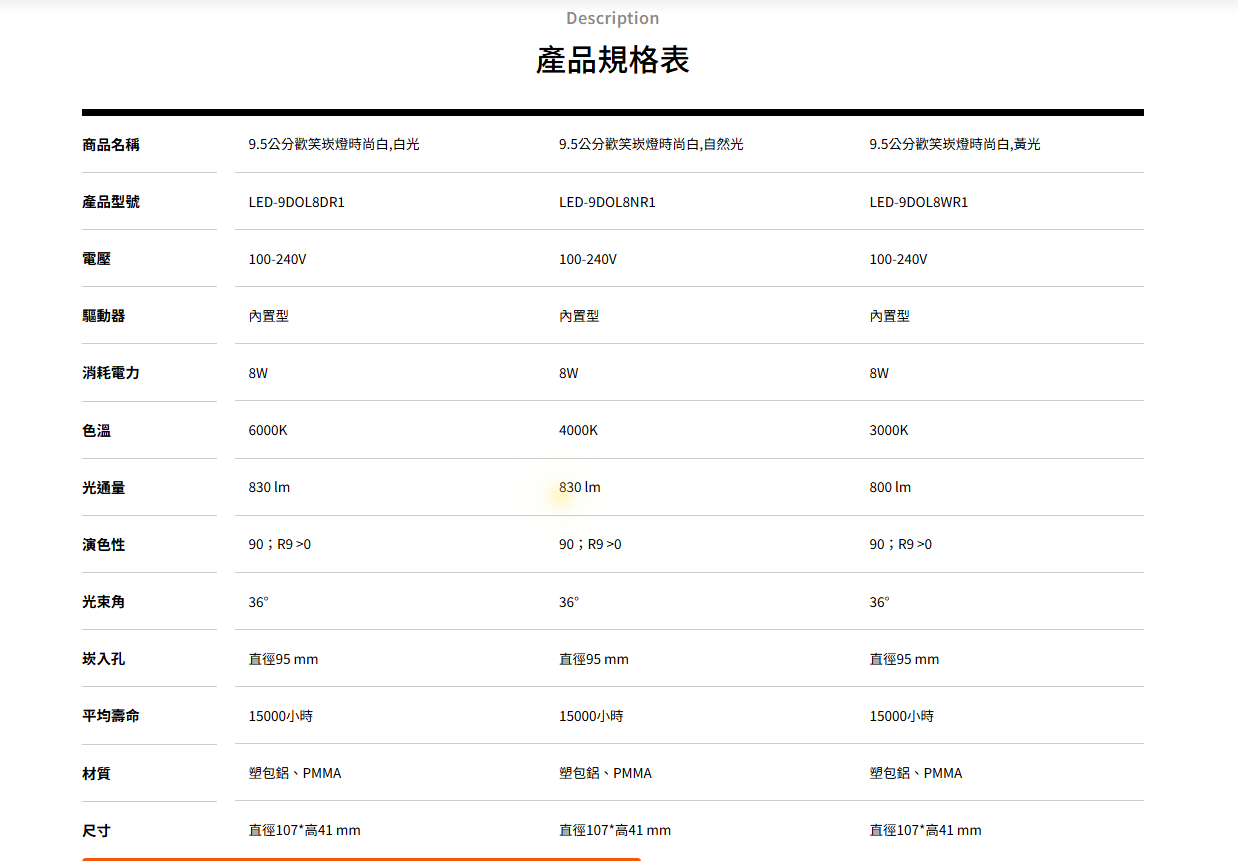Click the product name ending in 黃光

click(954, 145)
